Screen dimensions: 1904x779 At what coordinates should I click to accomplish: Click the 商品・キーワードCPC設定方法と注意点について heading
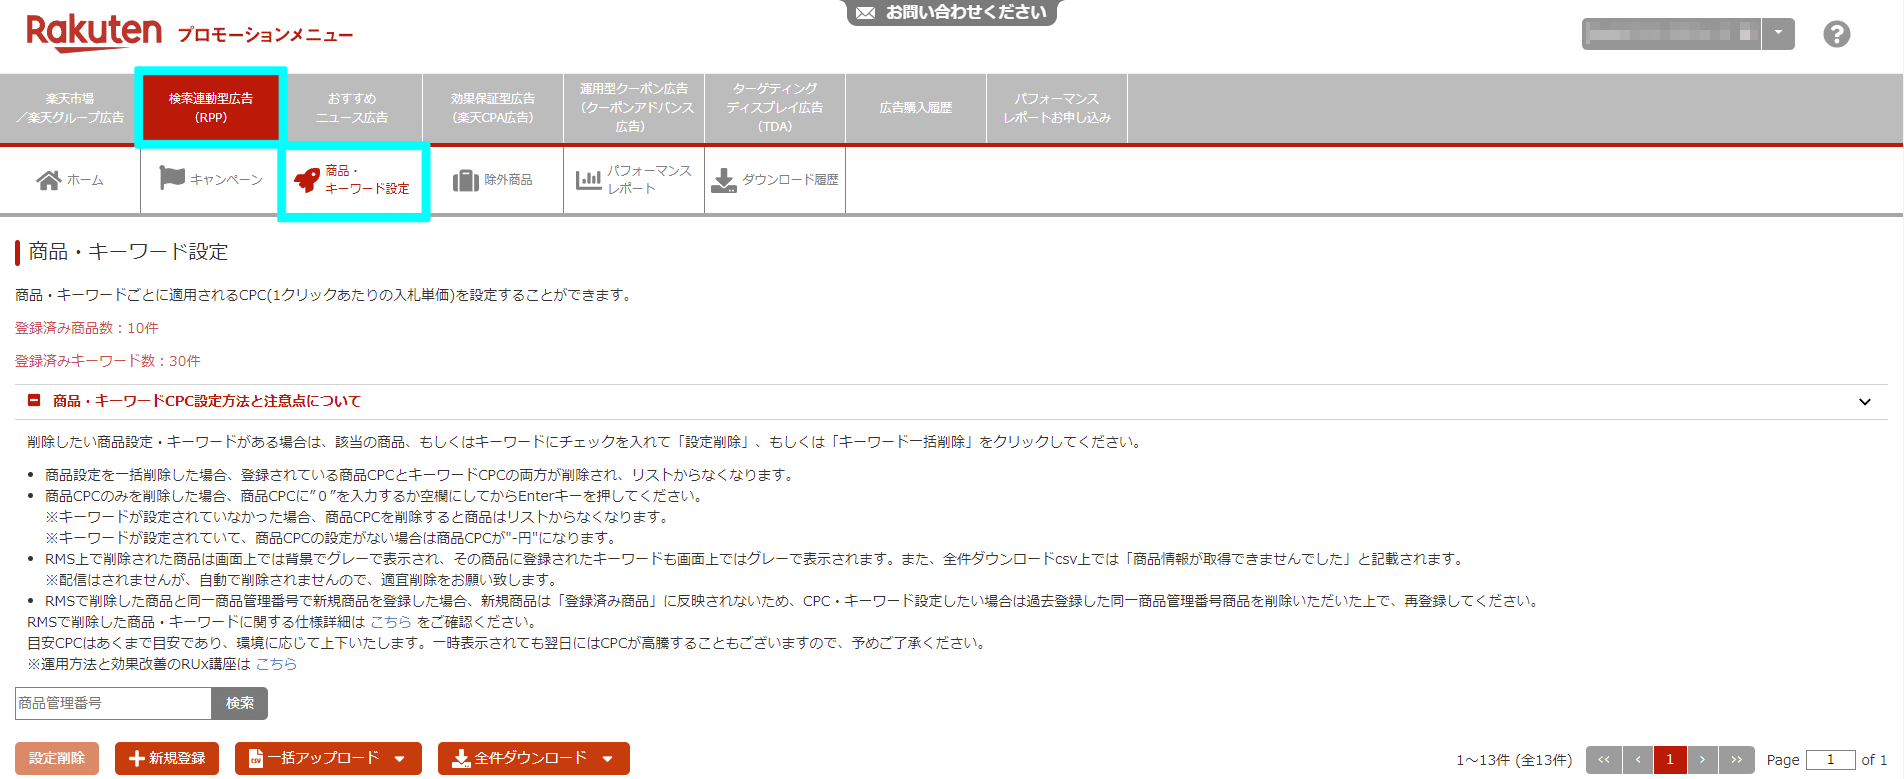(207, 401)
